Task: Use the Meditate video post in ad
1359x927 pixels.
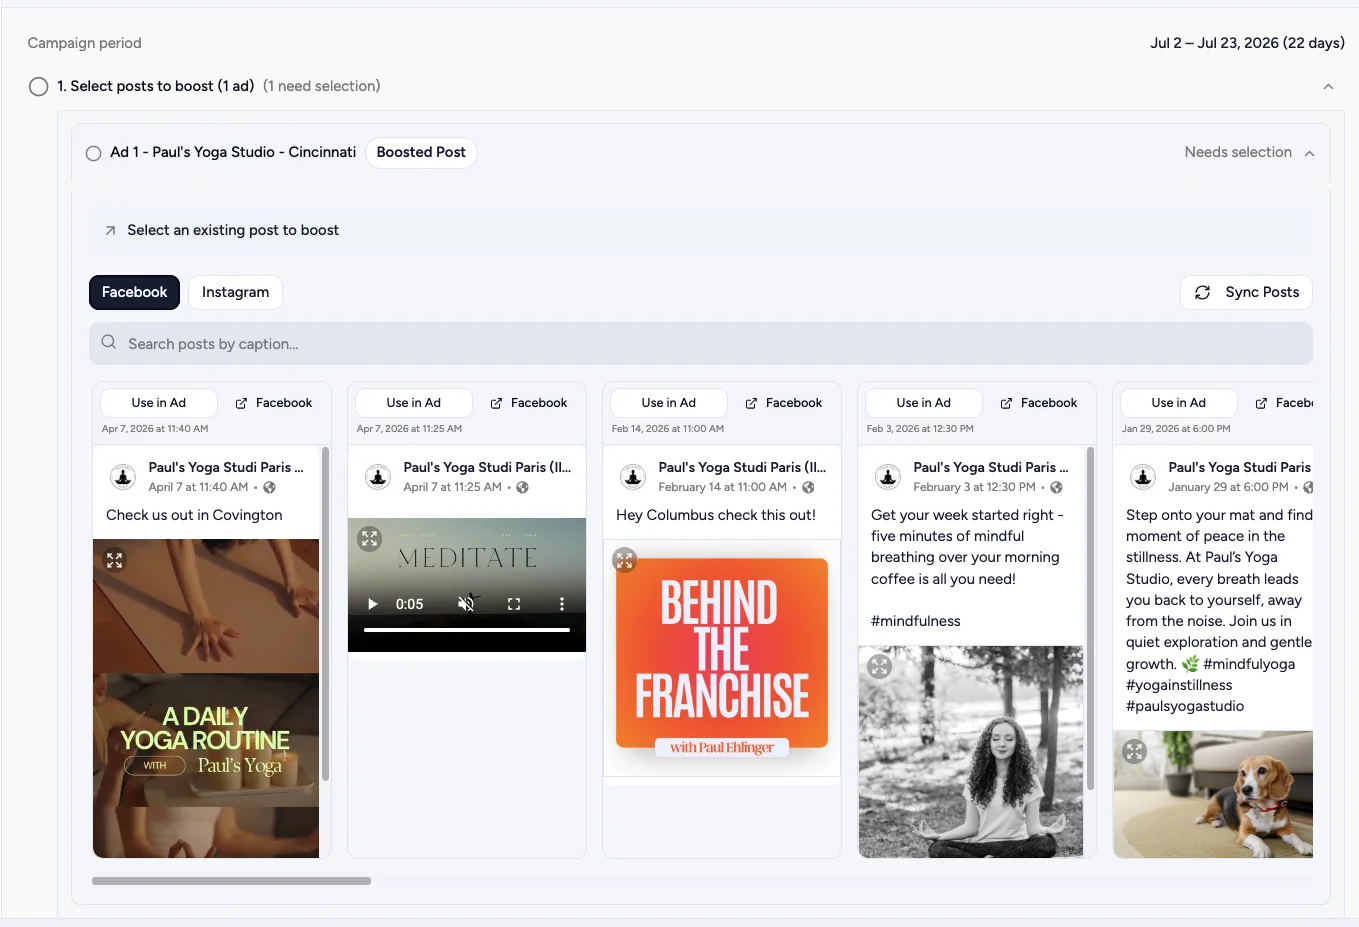Action: coord(414,403)
